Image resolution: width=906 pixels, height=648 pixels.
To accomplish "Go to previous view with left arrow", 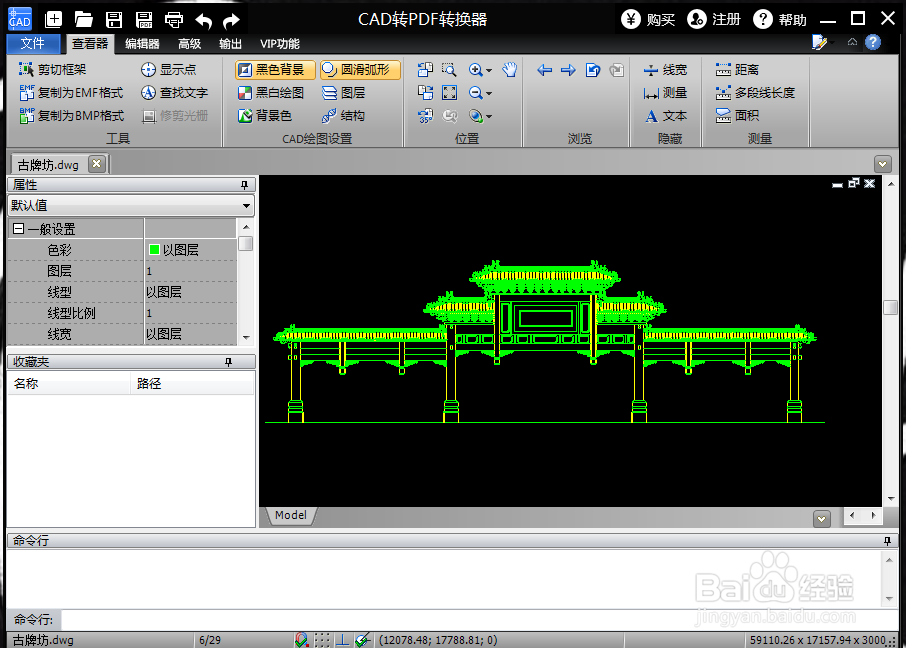I will click(544, 70).
